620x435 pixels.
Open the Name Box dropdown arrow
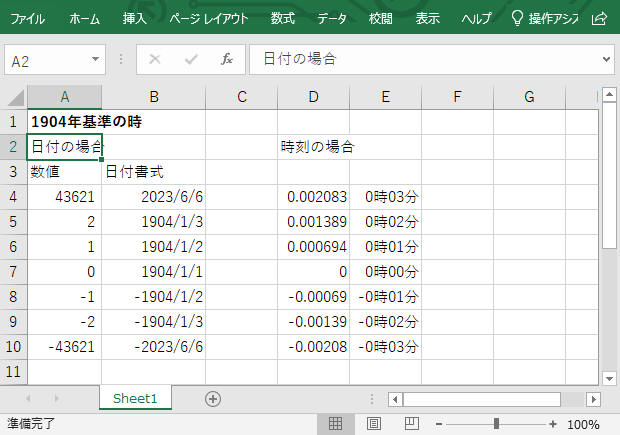coord(96,60)
